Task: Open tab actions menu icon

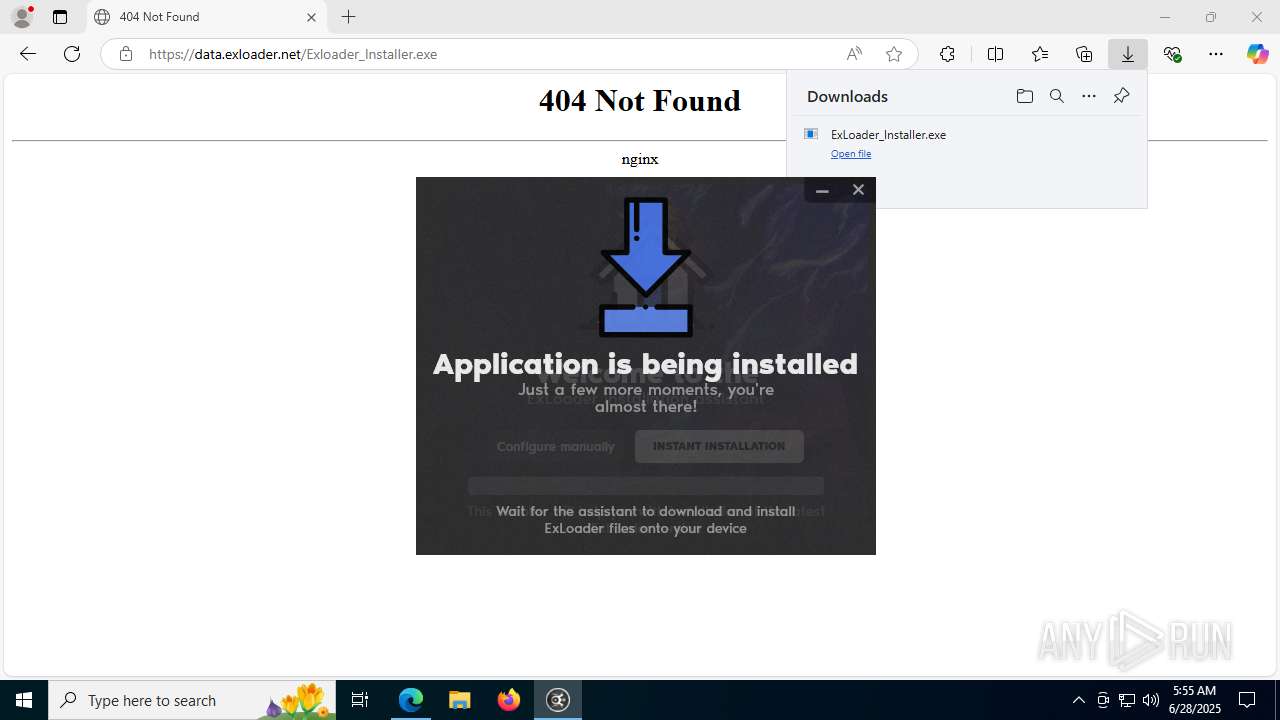Action: coord(60,17)
